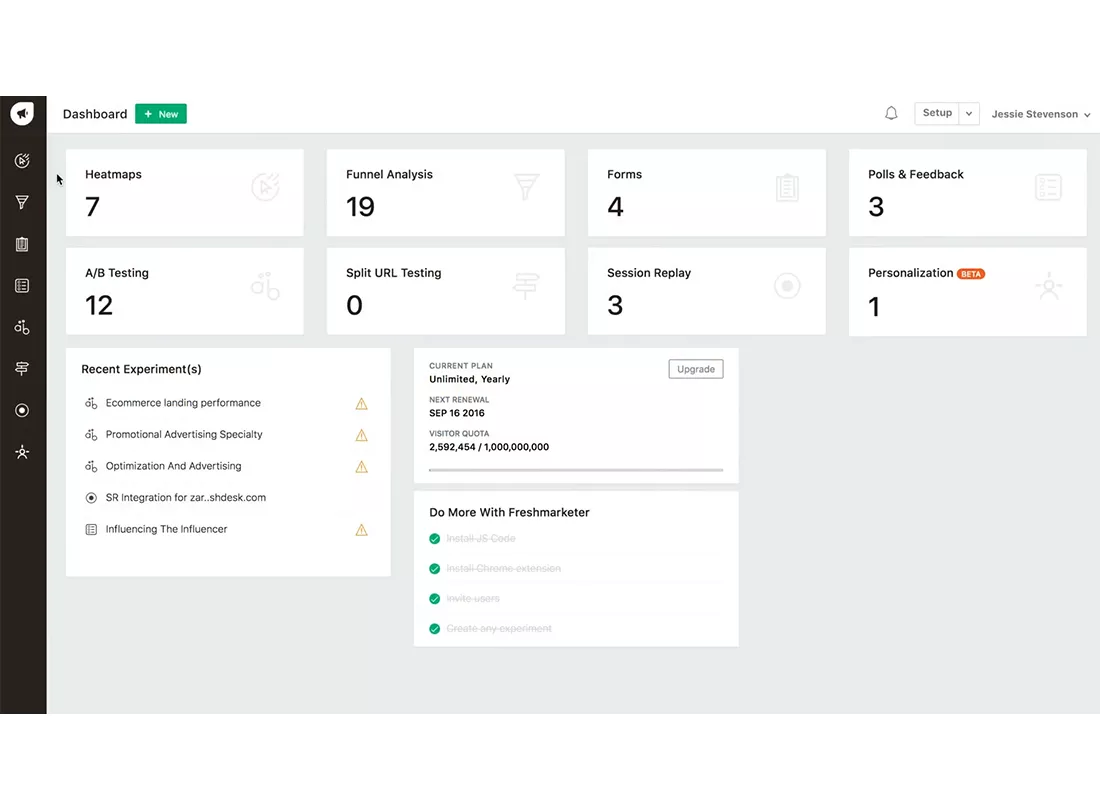Open the A/B Testing card title
Viewport: 1100px width, 810px height.
116,273
